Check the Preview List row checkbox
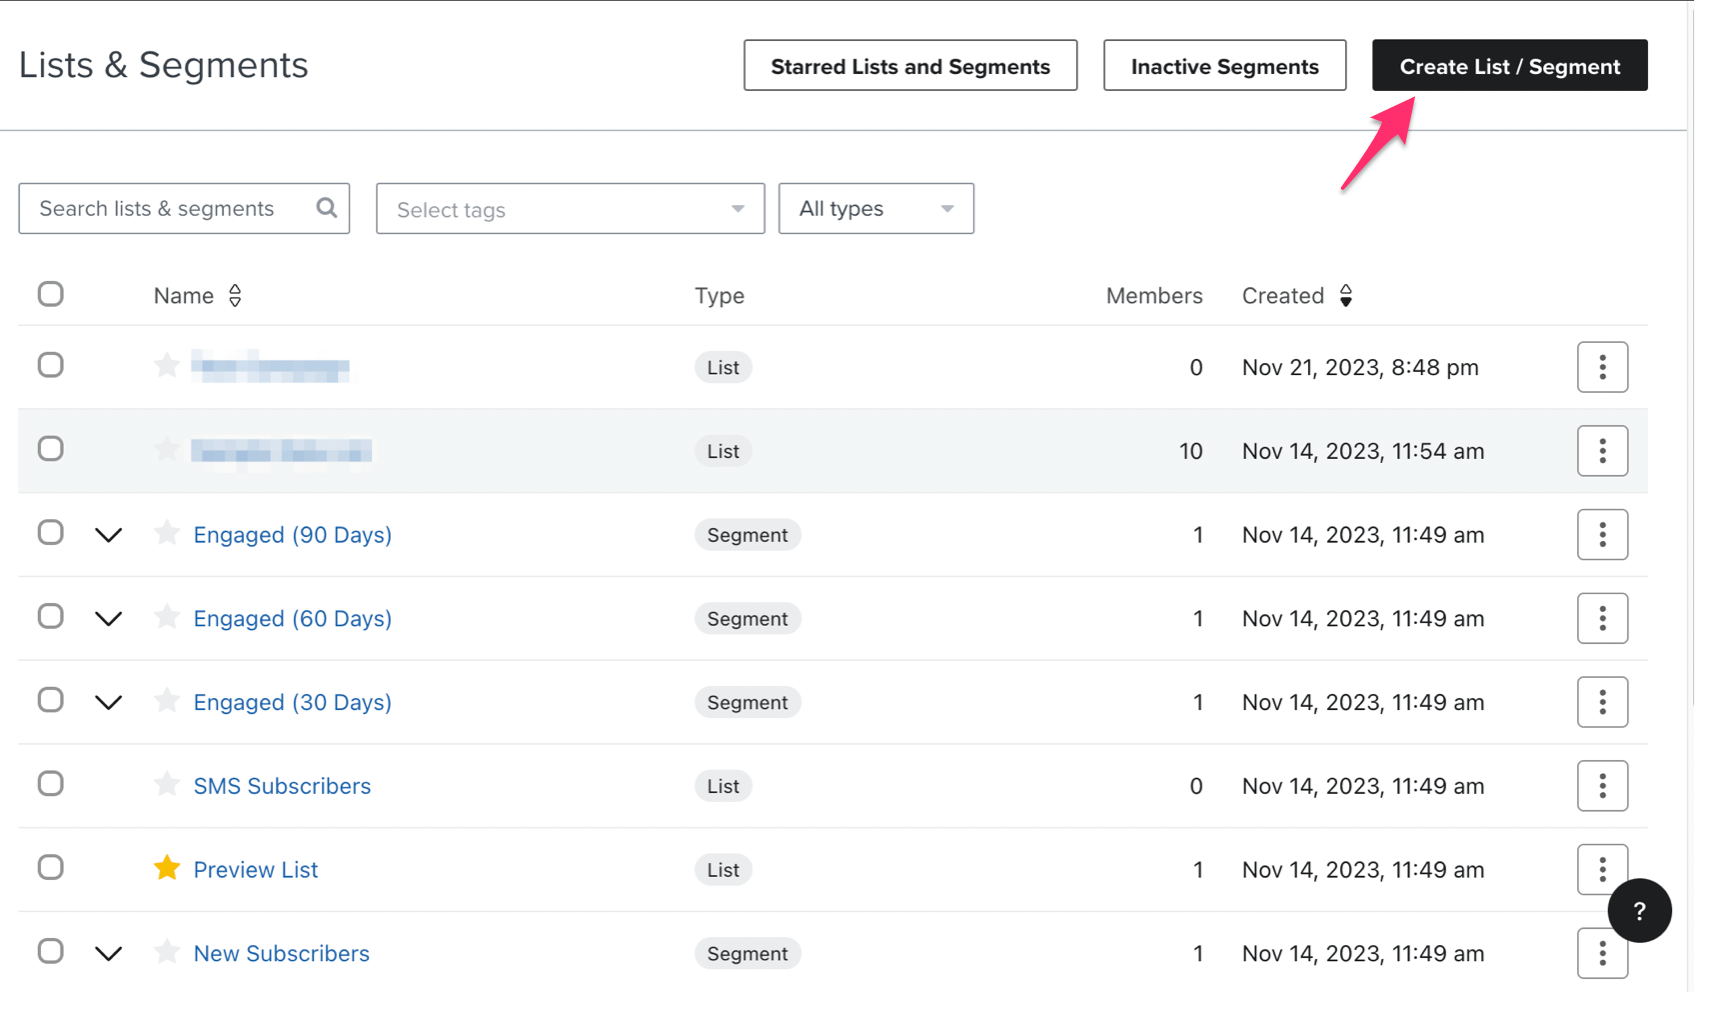Viewport: 1718px width, 1022px height. 51,867
